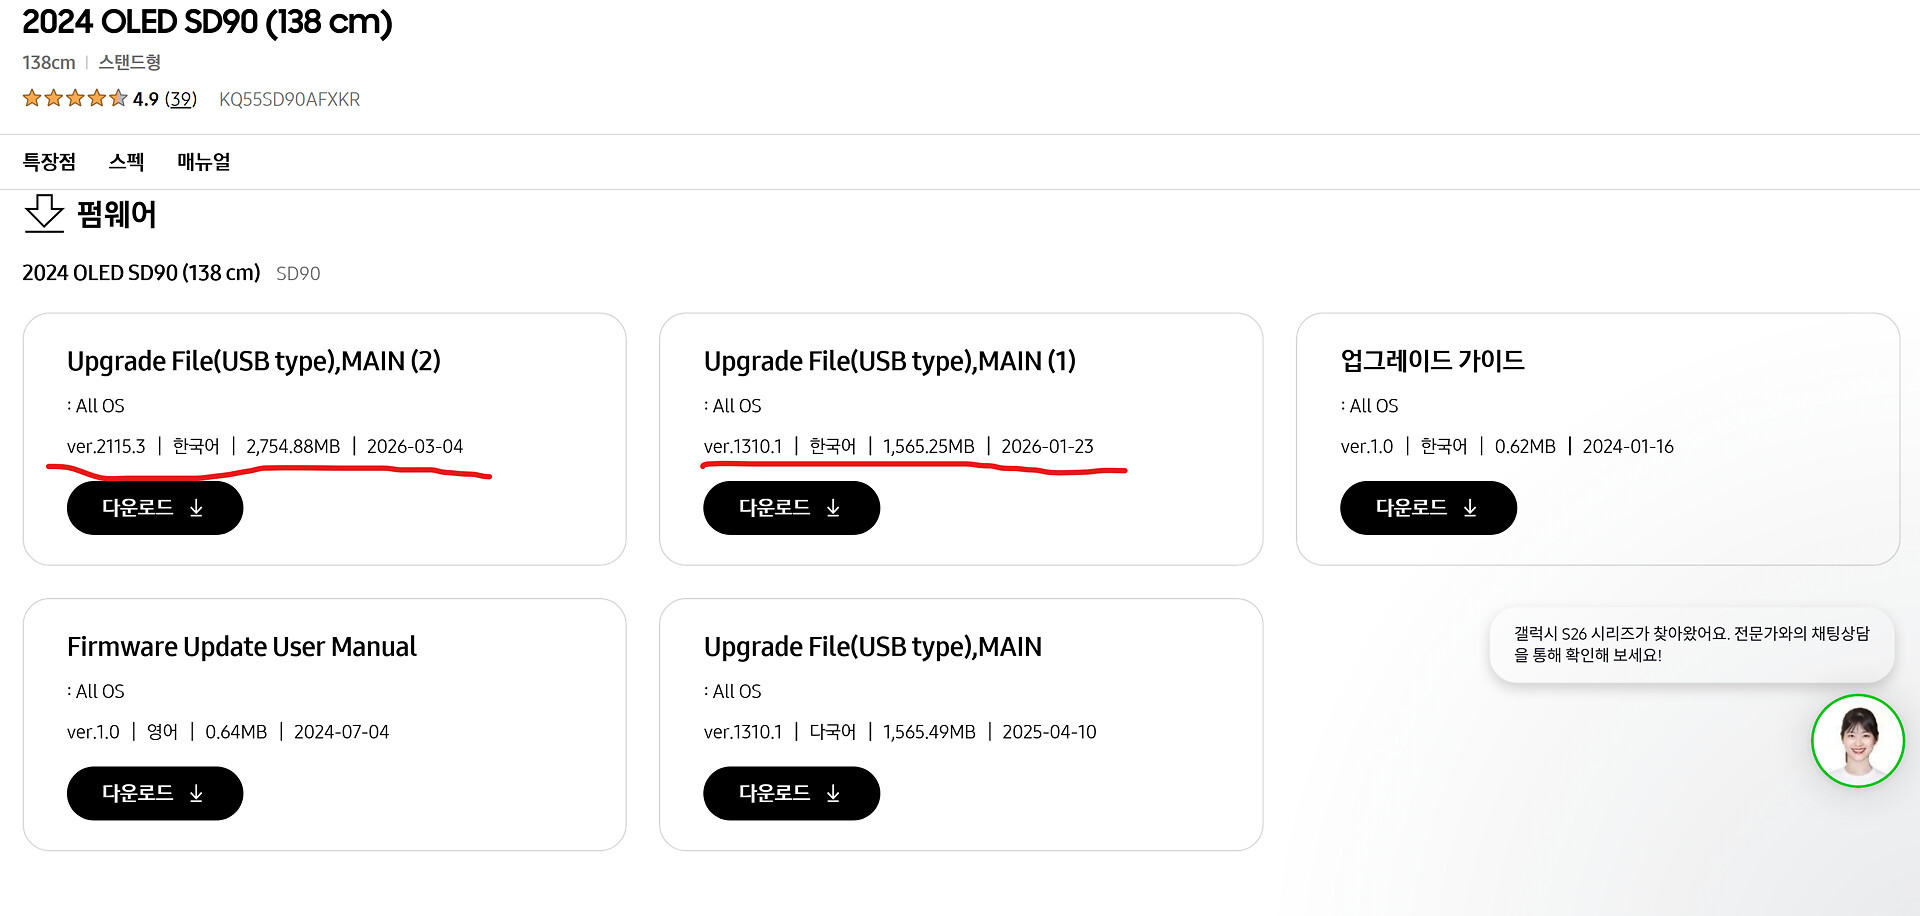Image resolution: width=1920 pixels, height=916 pixels.
Task: Click the chat consultant avatar icon
Action: point(1857,741)
